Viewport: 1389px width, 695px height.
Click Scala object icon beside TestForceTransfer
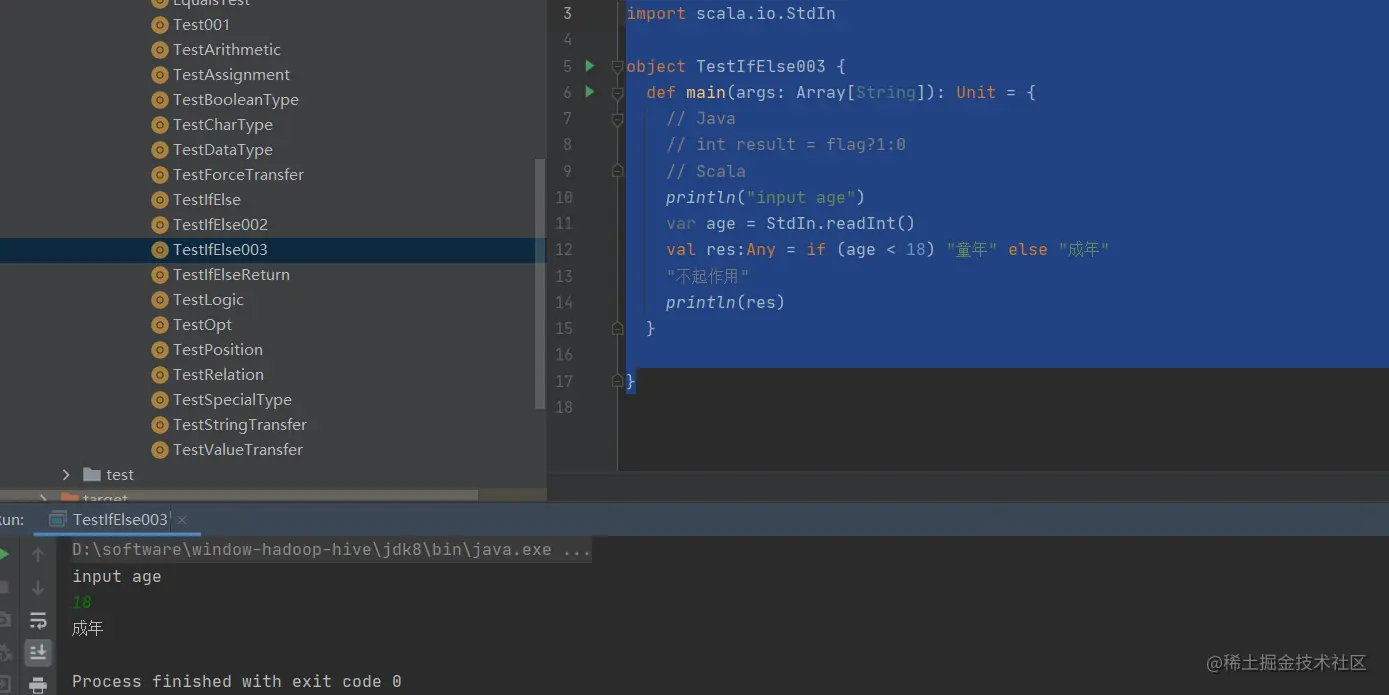[x=159, y=175]
